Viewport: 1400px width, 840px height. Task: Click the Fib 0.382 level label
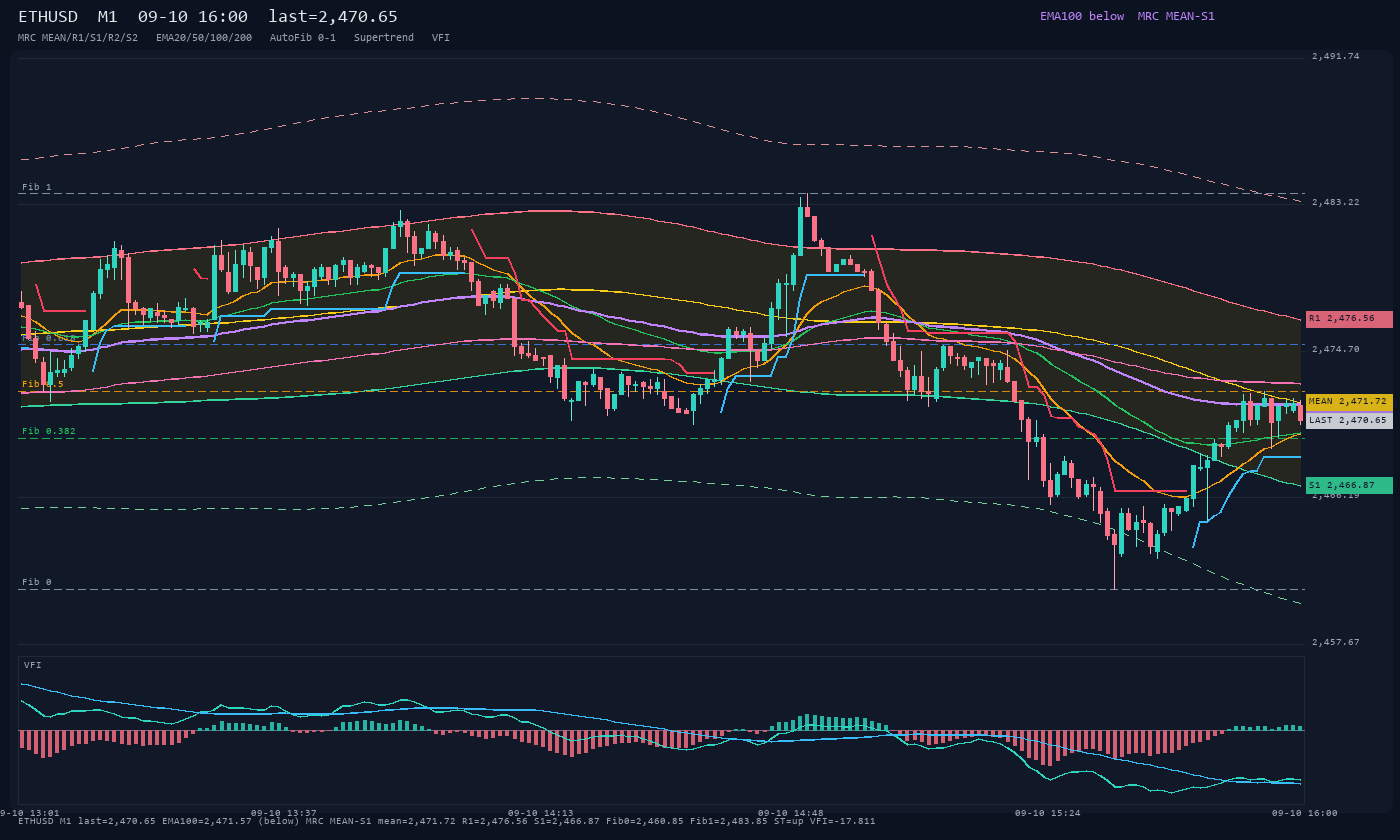(49, 432)
